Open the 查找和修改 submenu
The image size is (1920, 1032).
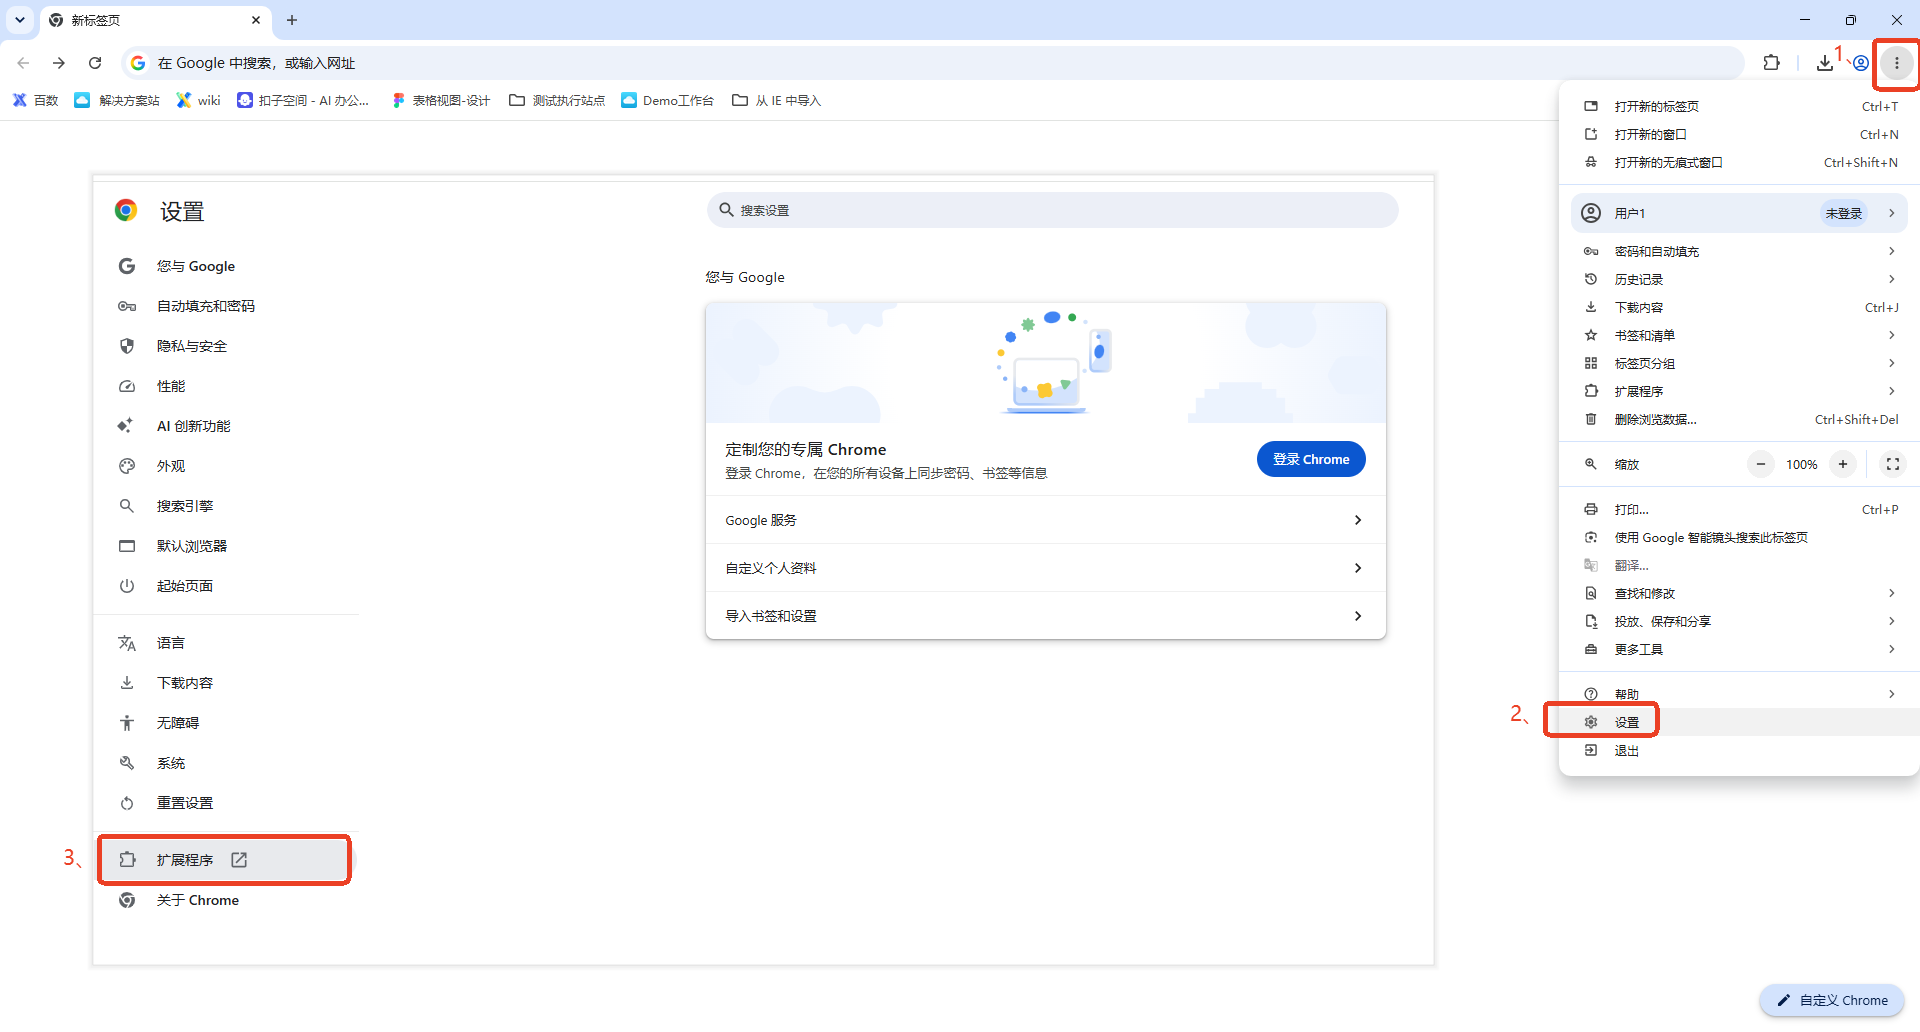click(x=1739, y=593)
